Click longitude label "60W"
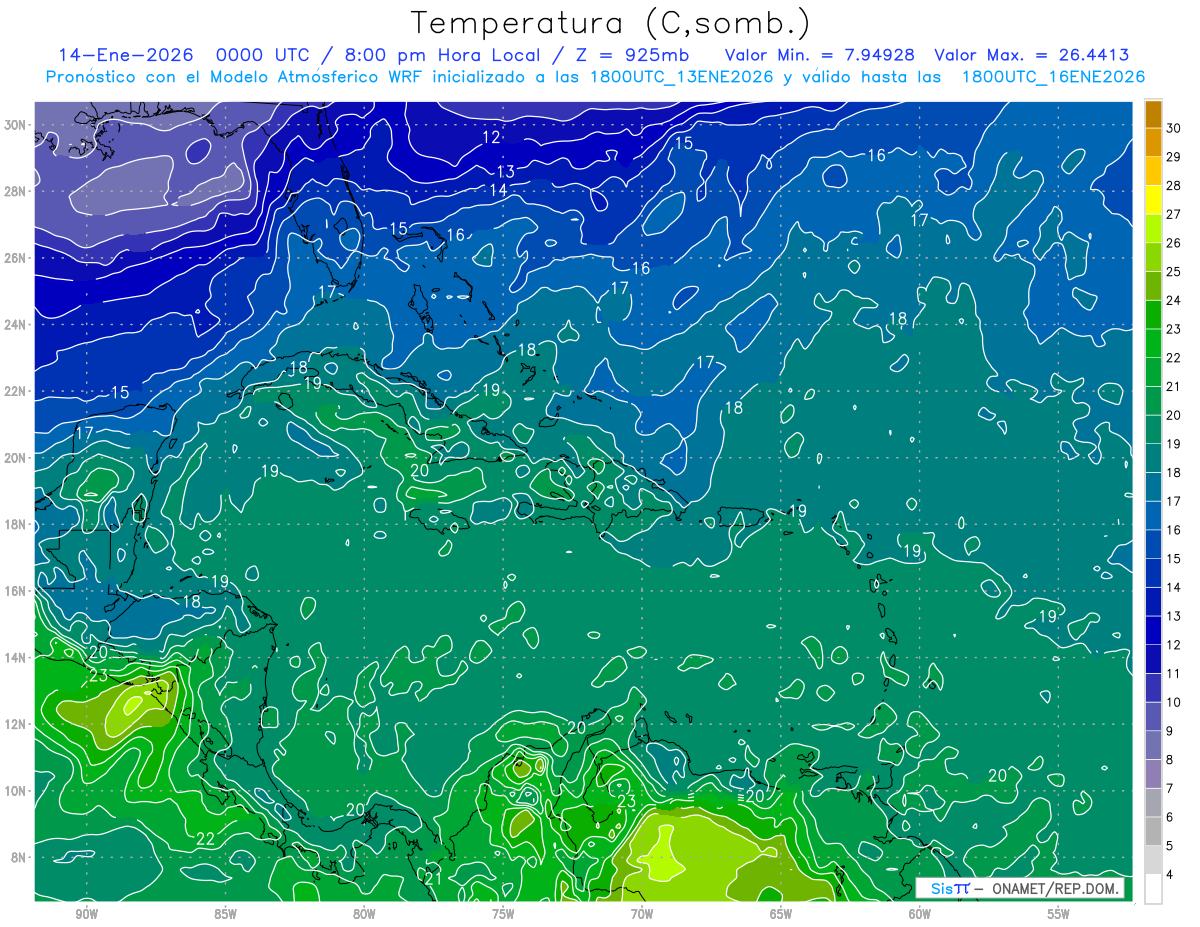Viewport: 1200px width, 927px height. click(x=920, y=914)
